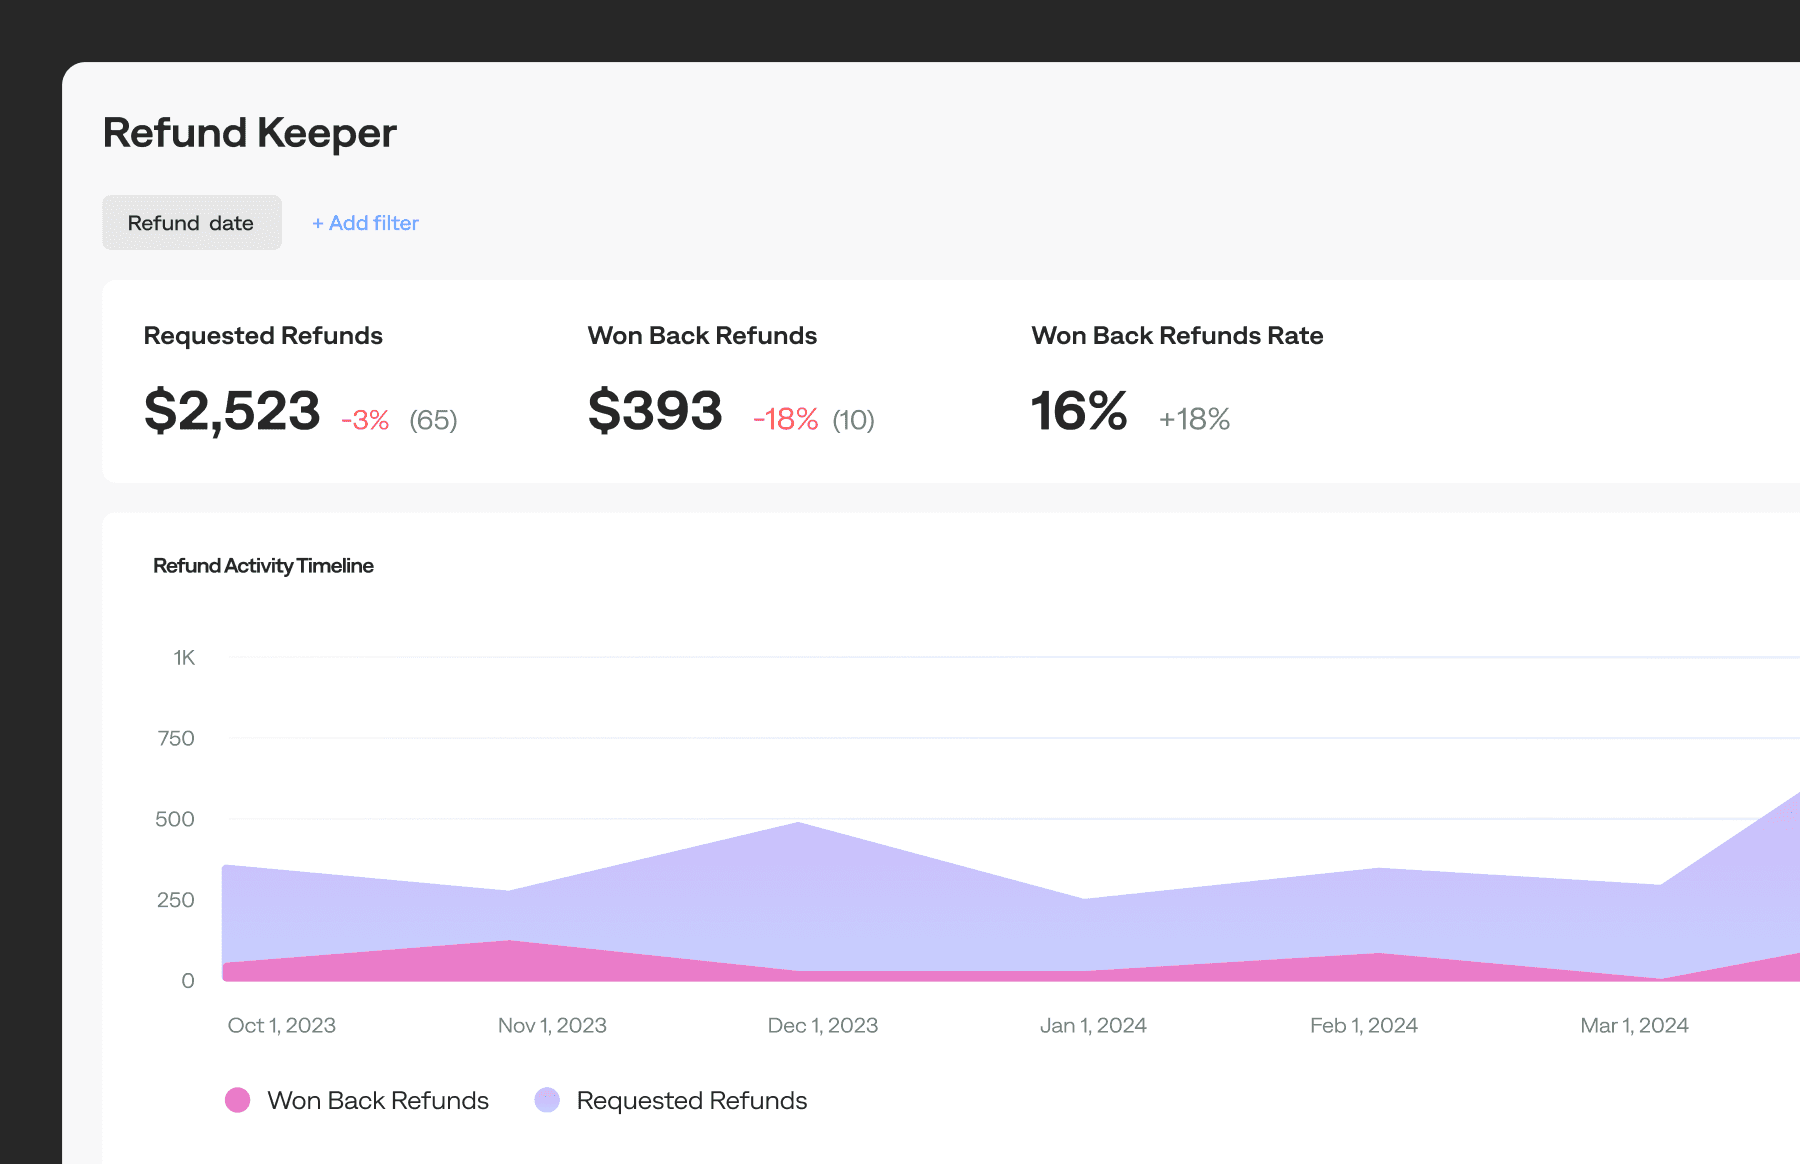
Task: Click the December peak on the chart
Action: (798, 830)
